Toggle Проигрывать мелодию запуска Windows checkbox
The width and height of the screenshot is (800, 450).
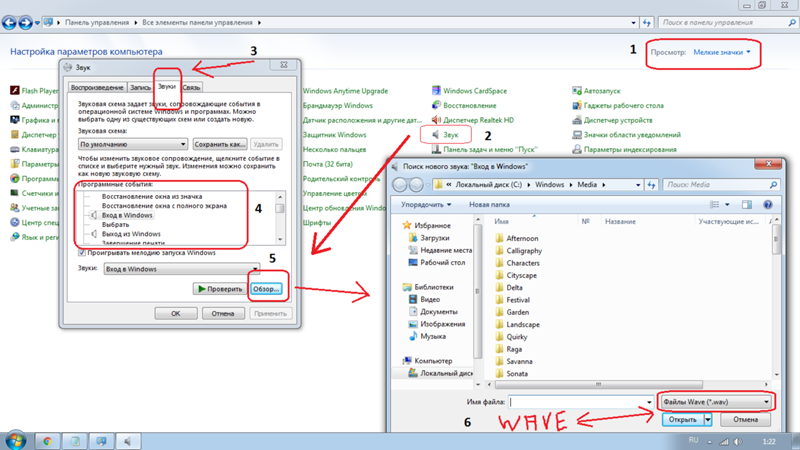pos(82,253)
